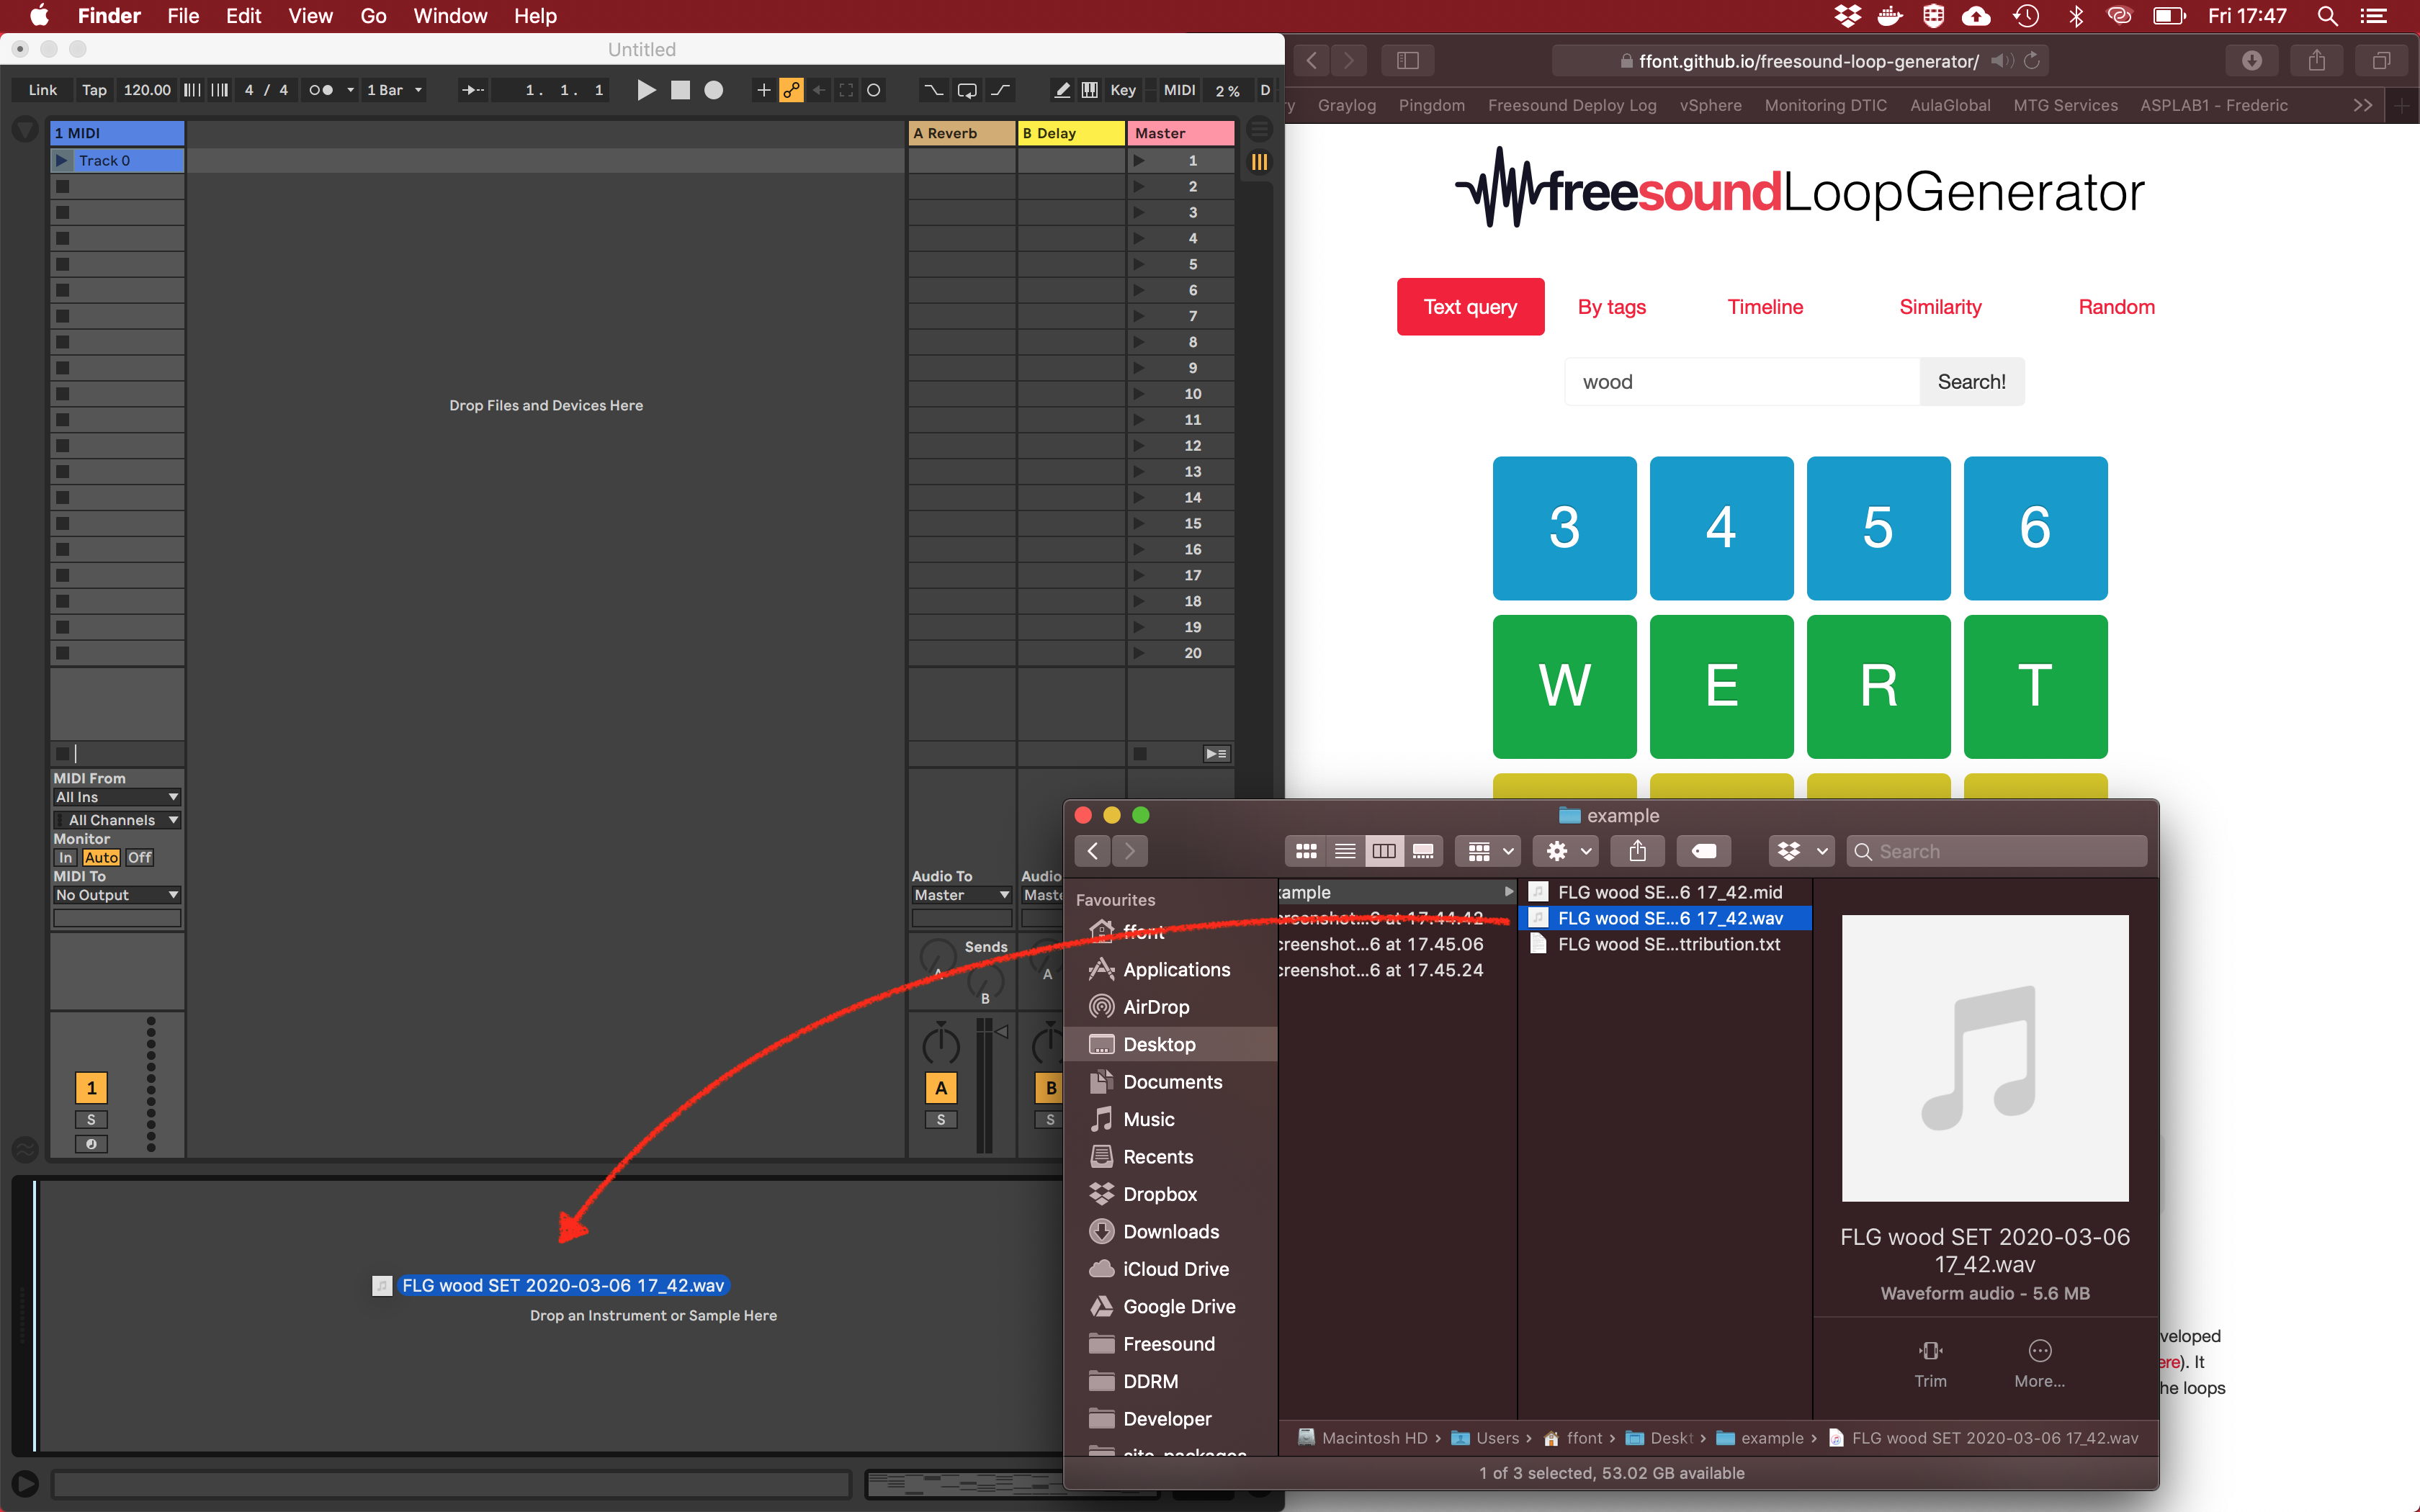Screen dimensions: 2420x1512
Task: Switch to icon view in Finder
Action: coord(1305,851)
